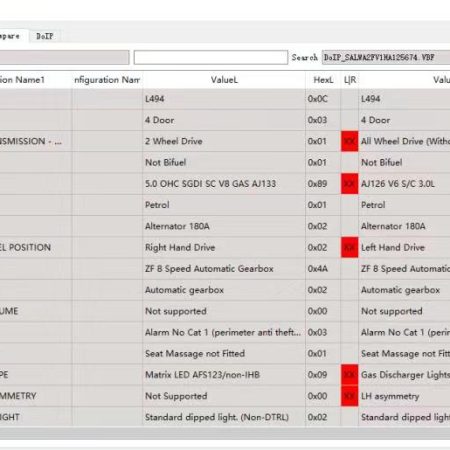Select the red marker in Right Hand Drive row

(350, 247)
